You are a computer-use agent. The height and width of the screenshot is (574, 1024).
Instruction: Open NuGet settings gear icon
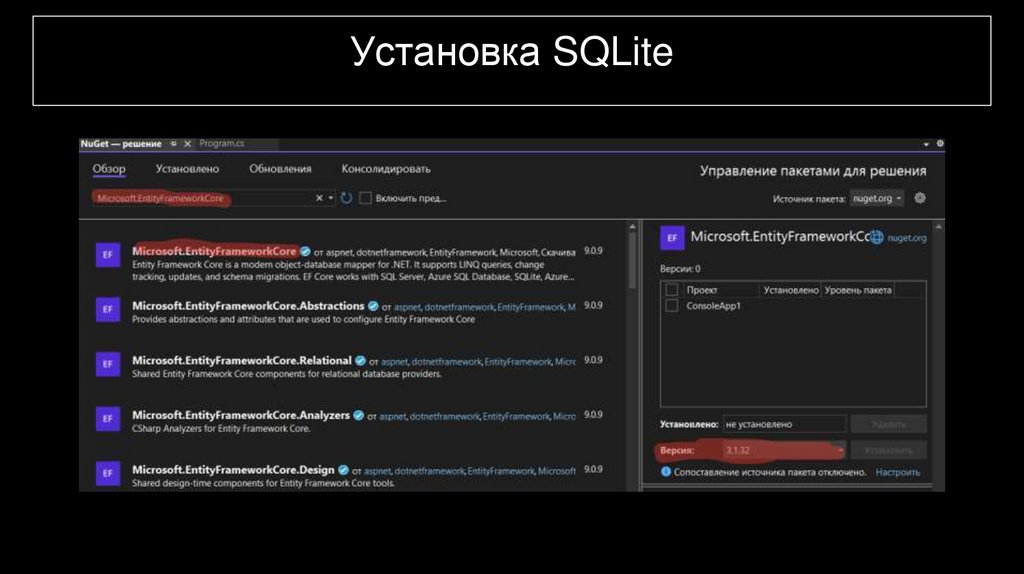coord(920,198)
